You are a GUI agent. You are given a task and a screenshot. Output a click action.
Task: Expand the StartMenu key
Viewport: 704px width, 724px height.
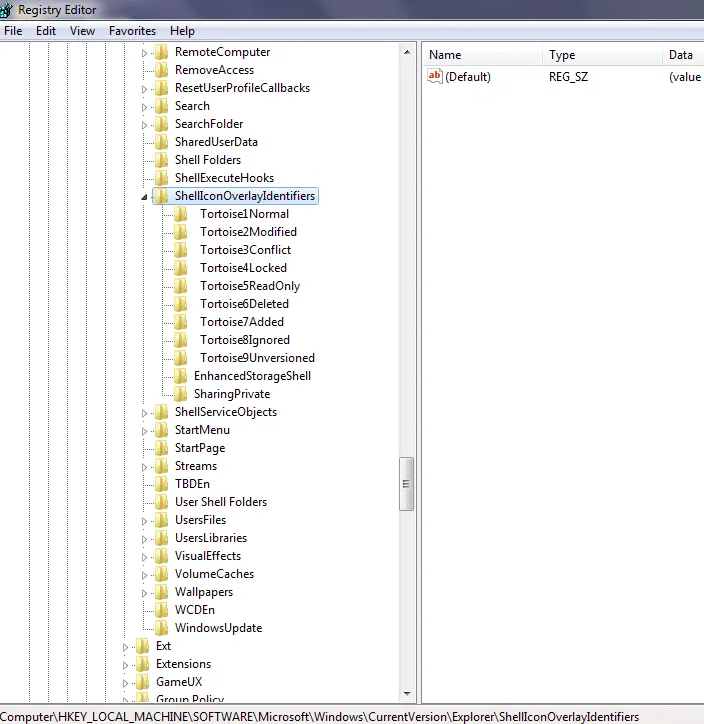pyautogui.click(x=144, y=431)
